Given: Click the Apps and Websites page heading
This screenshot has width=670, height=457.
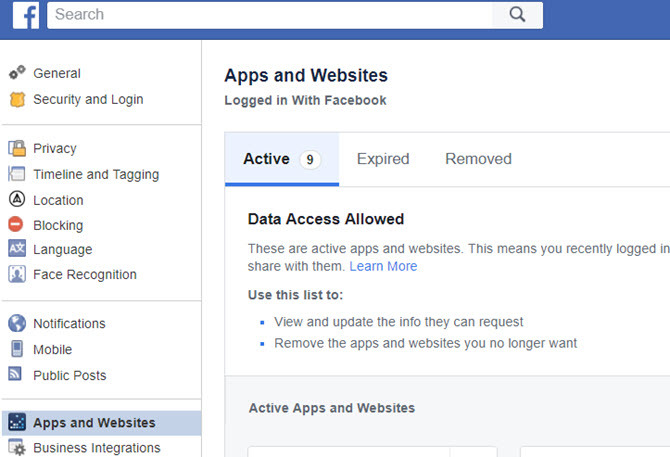Looking at the screenshot, I should (x=306, y=75).
